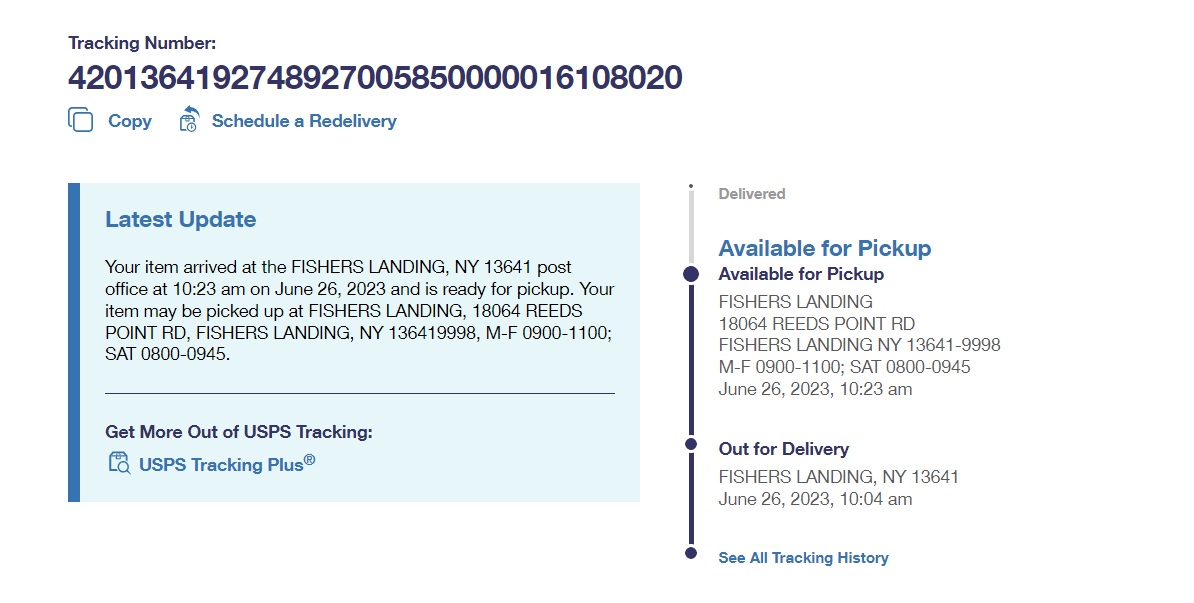Click the Copy tracking number icon
The height and width of the screenshot is (603, 1194).
coord(80,121)
